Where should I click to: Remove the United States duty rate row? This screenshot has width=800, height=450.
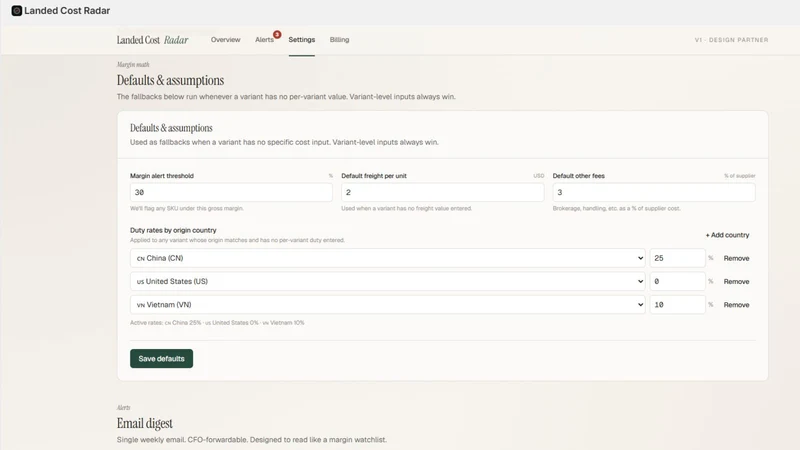point(736,282)
